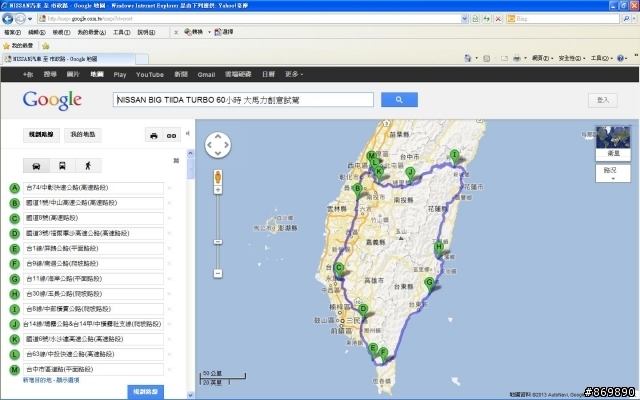This screenshot has height=400, width=640.
Task: Open the search provider dropdown arrow
Action: [634, 19]
